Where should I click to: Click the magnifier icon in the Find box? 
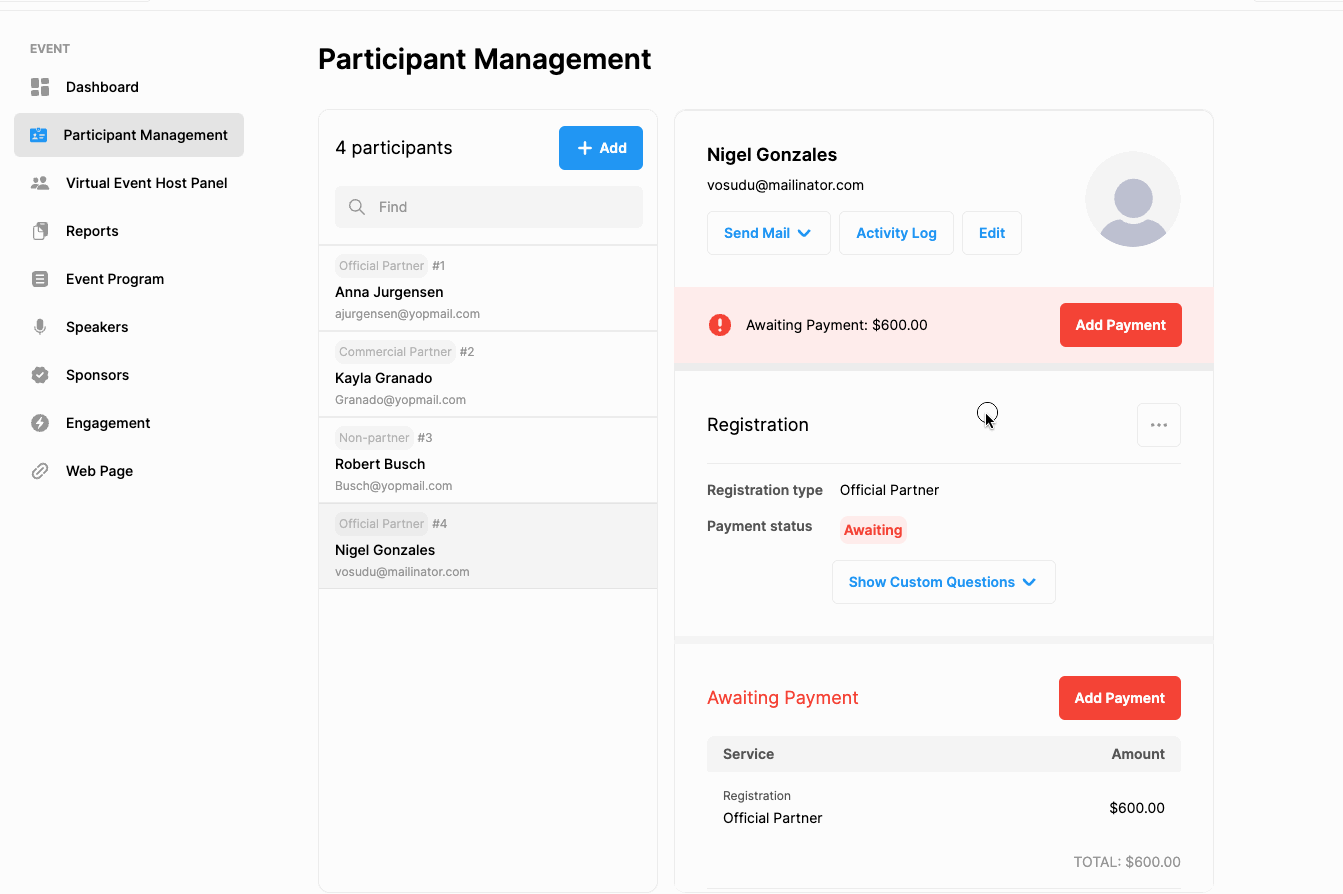click(357, 207)
